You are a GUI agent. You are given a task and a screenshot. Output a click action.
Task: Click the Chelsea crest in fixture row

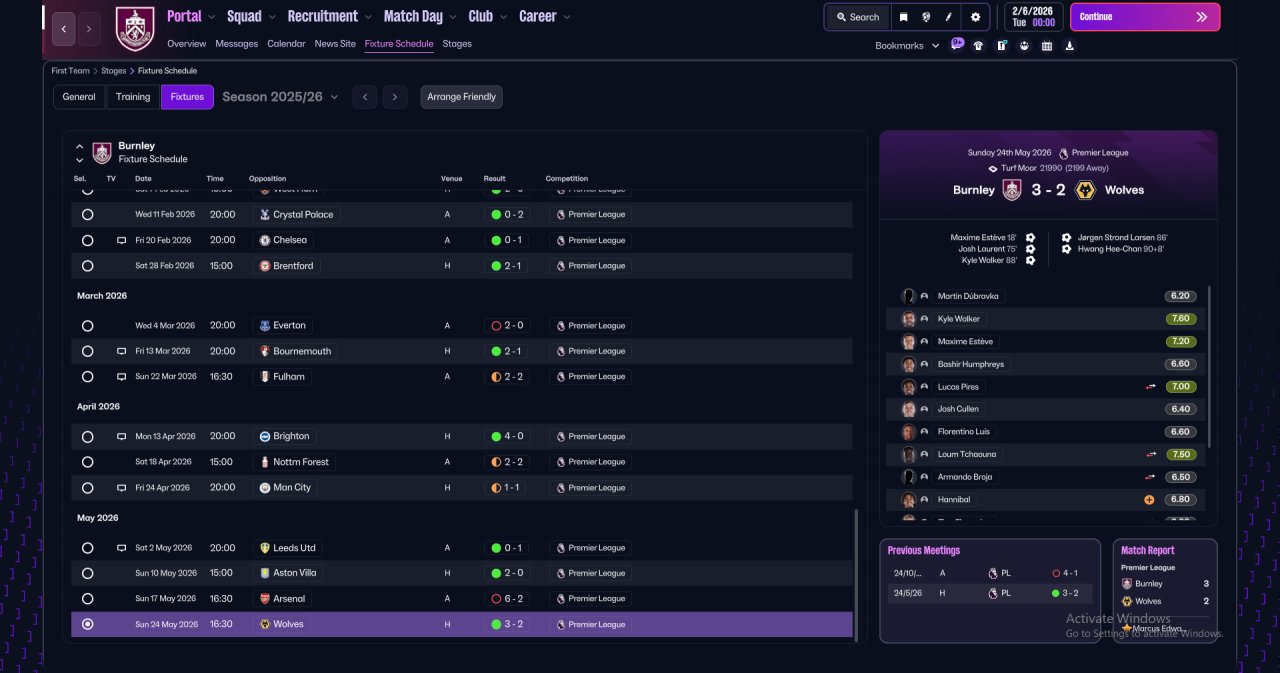(264, 240)
